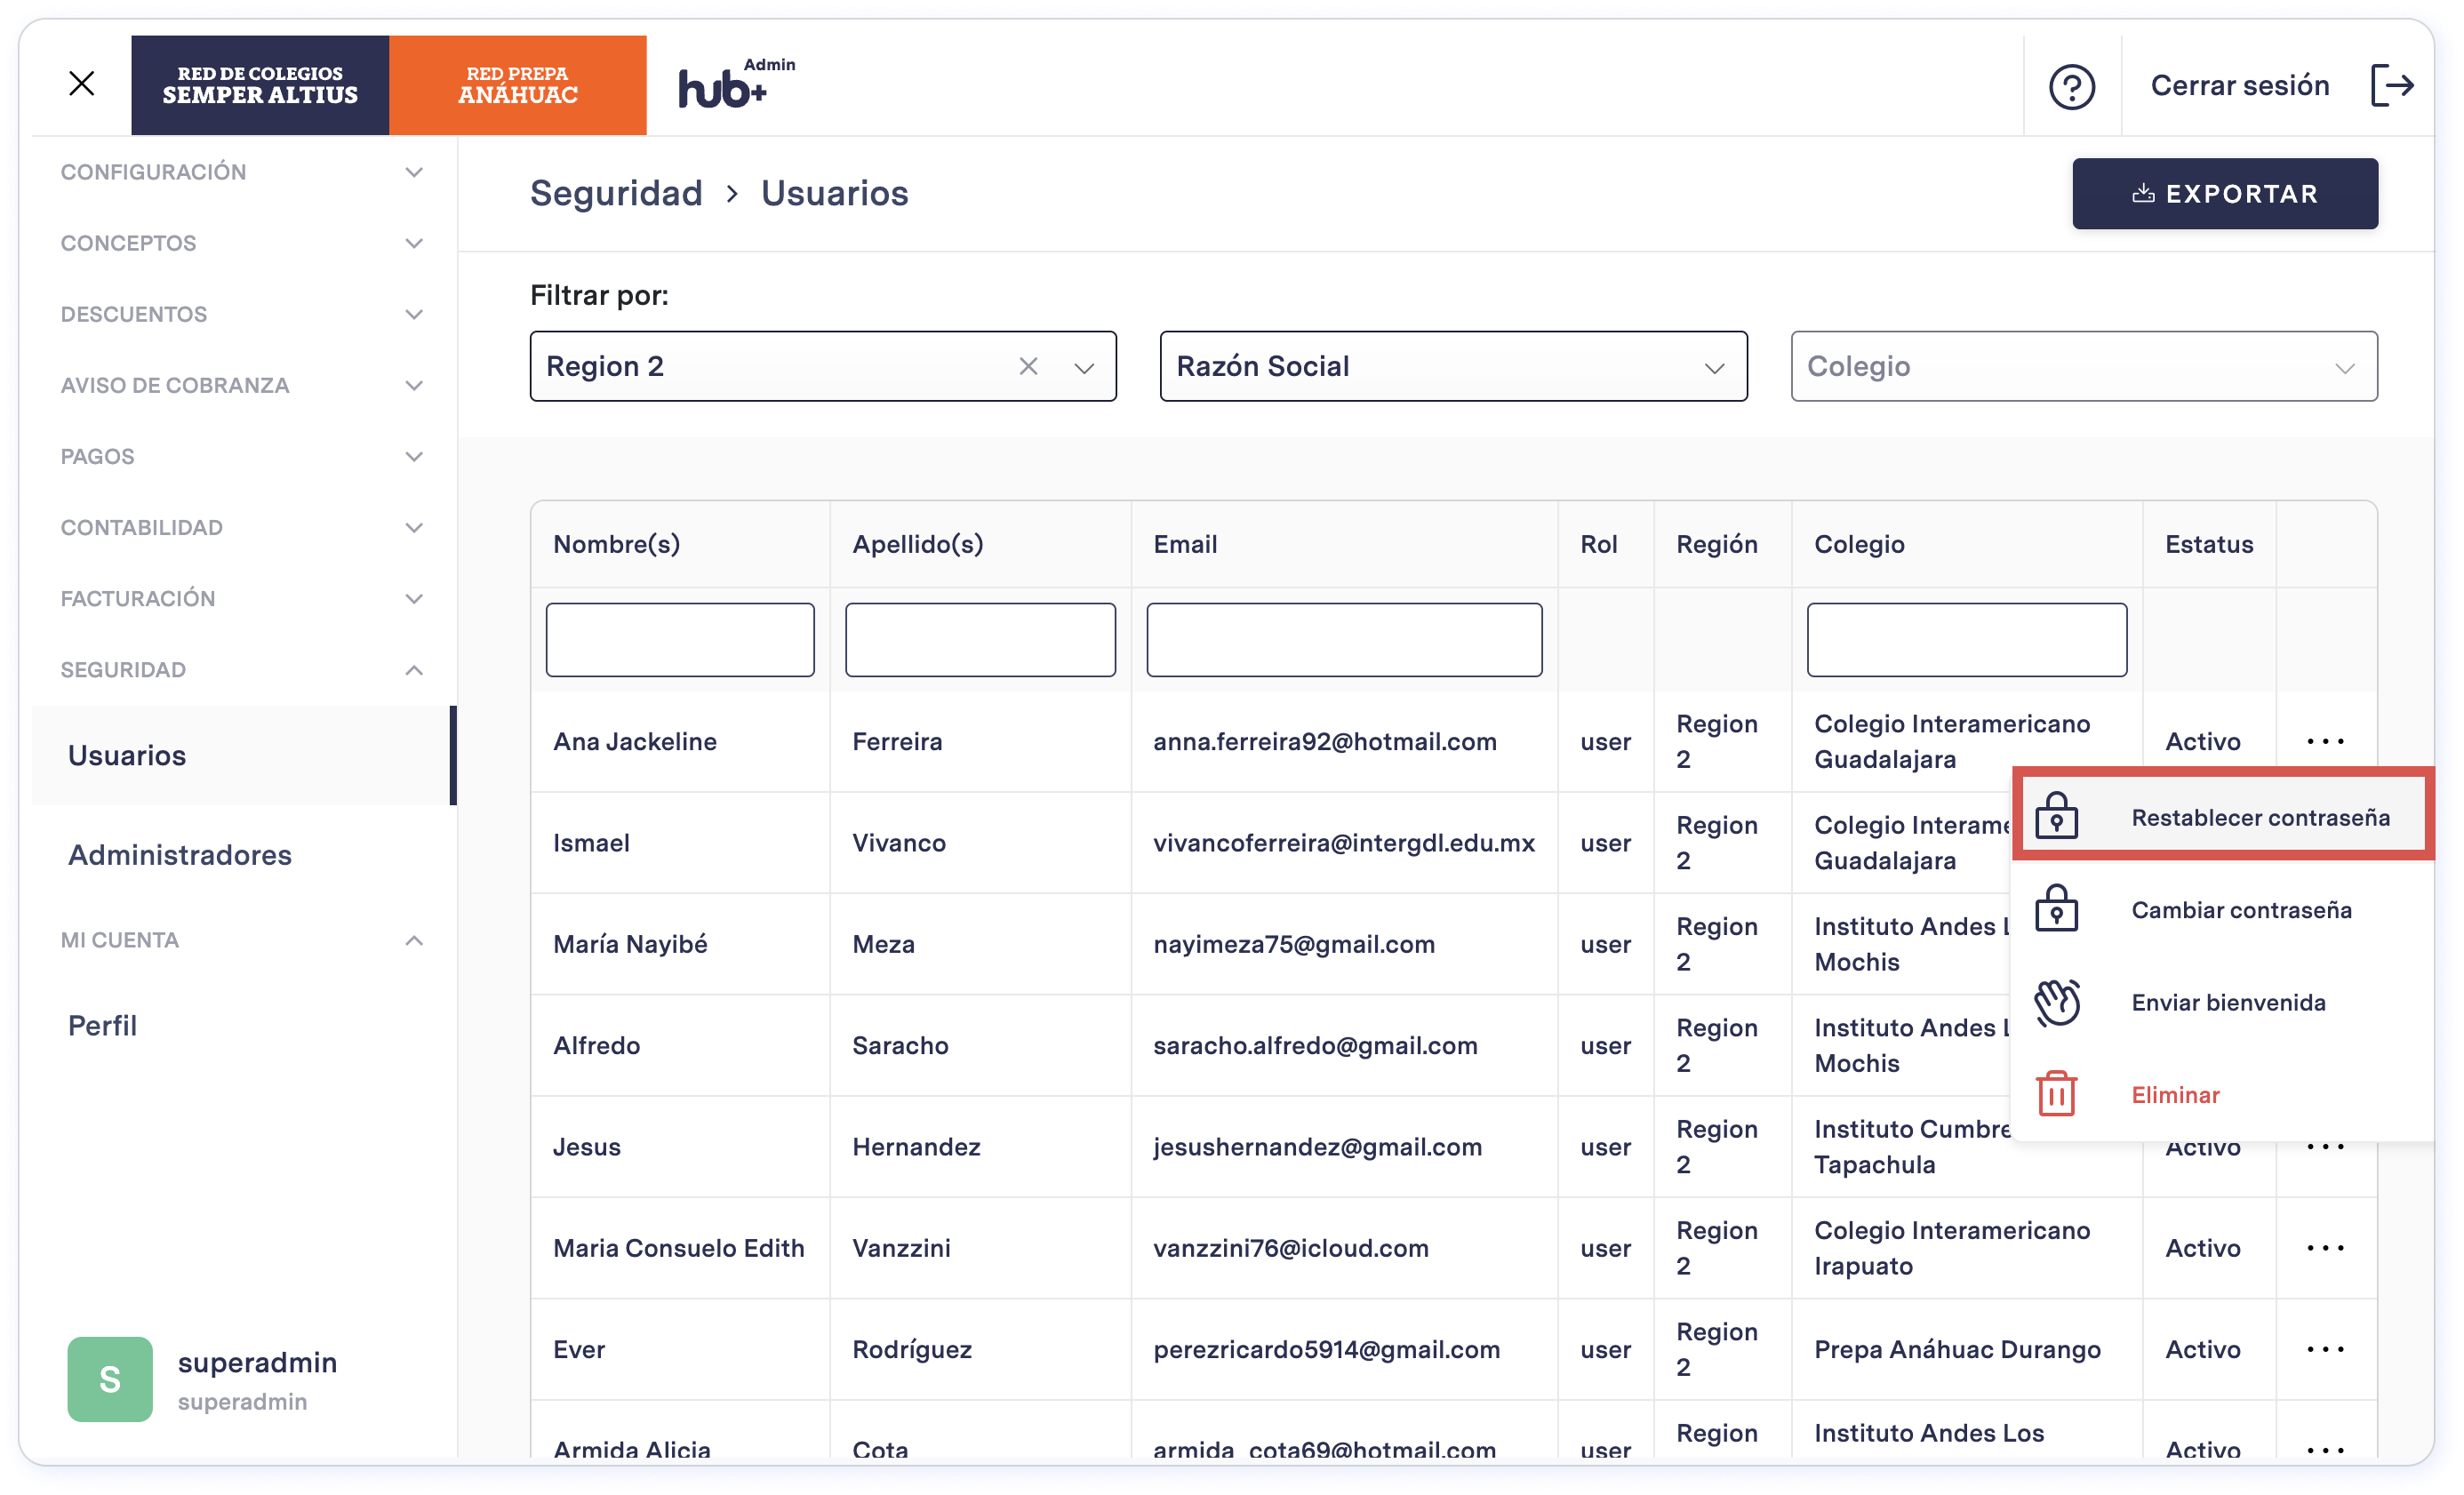The width and height of the screenshot is (2464, 1495).
Task: Click the red trash icon for Eliminar
Action: (x=2057, y=1093)
